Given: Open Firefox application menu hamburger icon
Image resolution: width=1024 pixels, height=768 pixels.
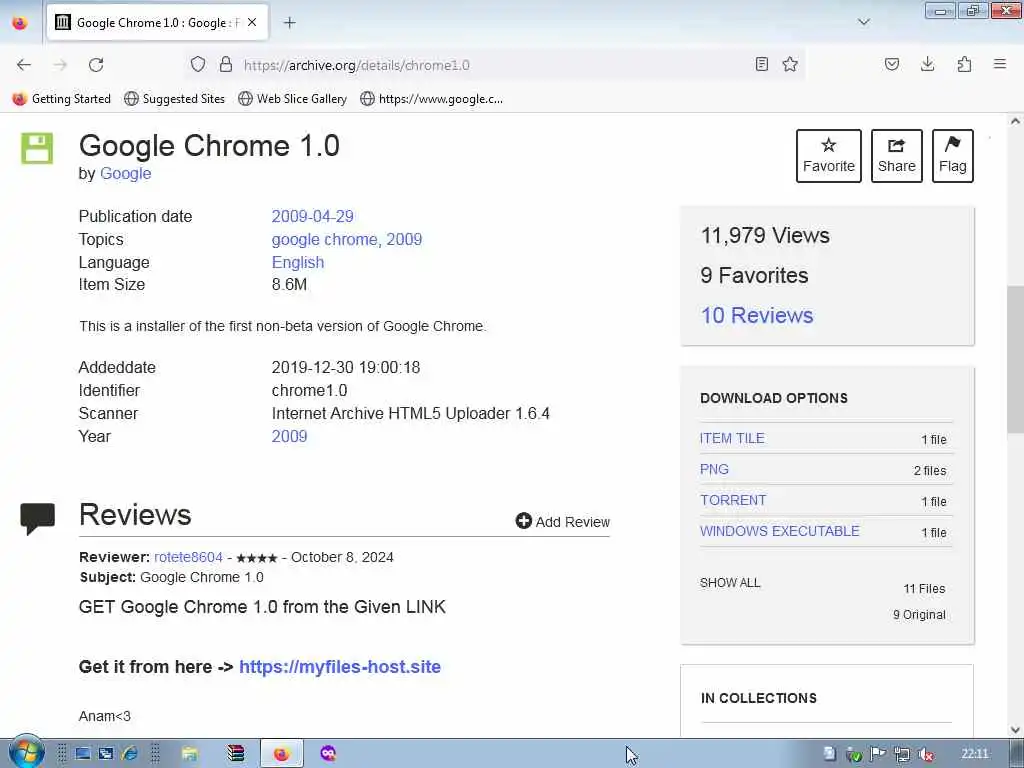Looking at the screenshot, I should click(x=1000, y=64).
